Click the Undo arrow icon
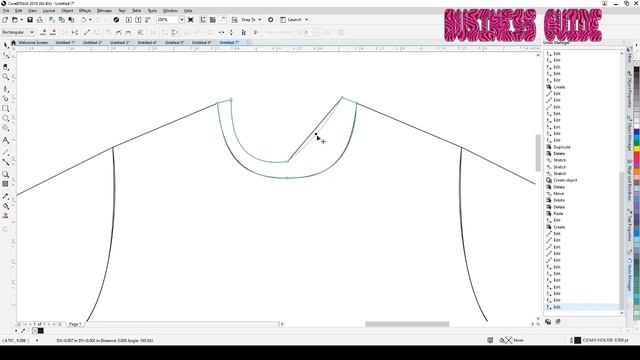The width and height of the screenshot is (640, 360). (x=83, y=20)
